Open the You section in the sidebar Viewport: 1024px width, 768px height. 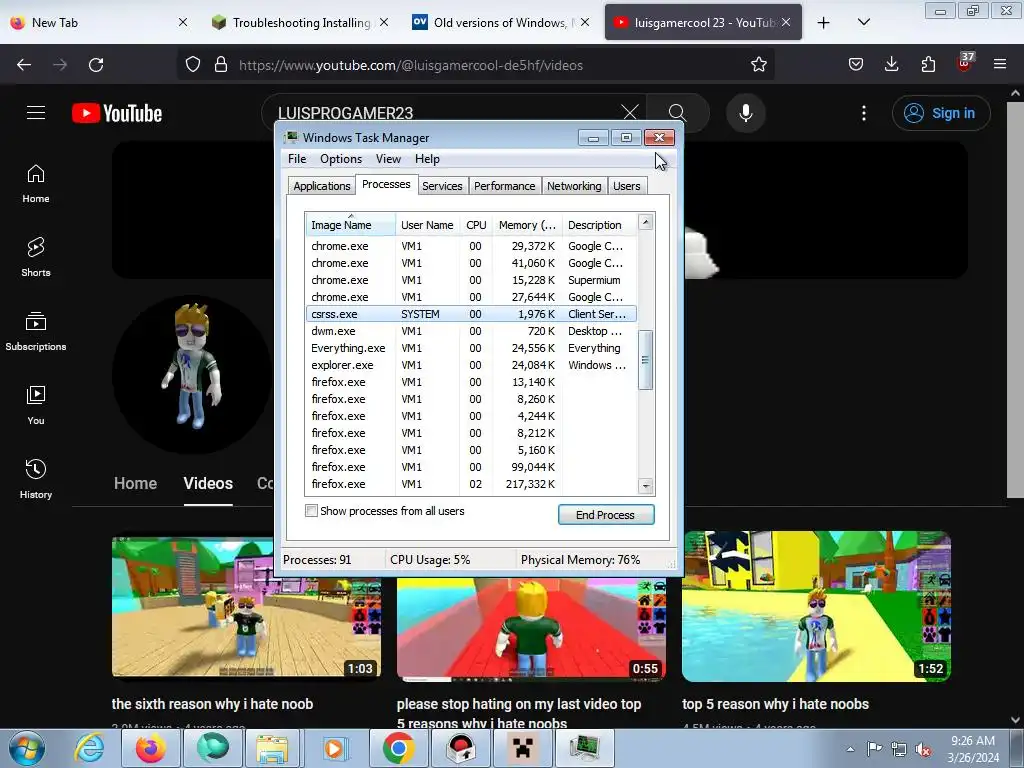[36, 405]
